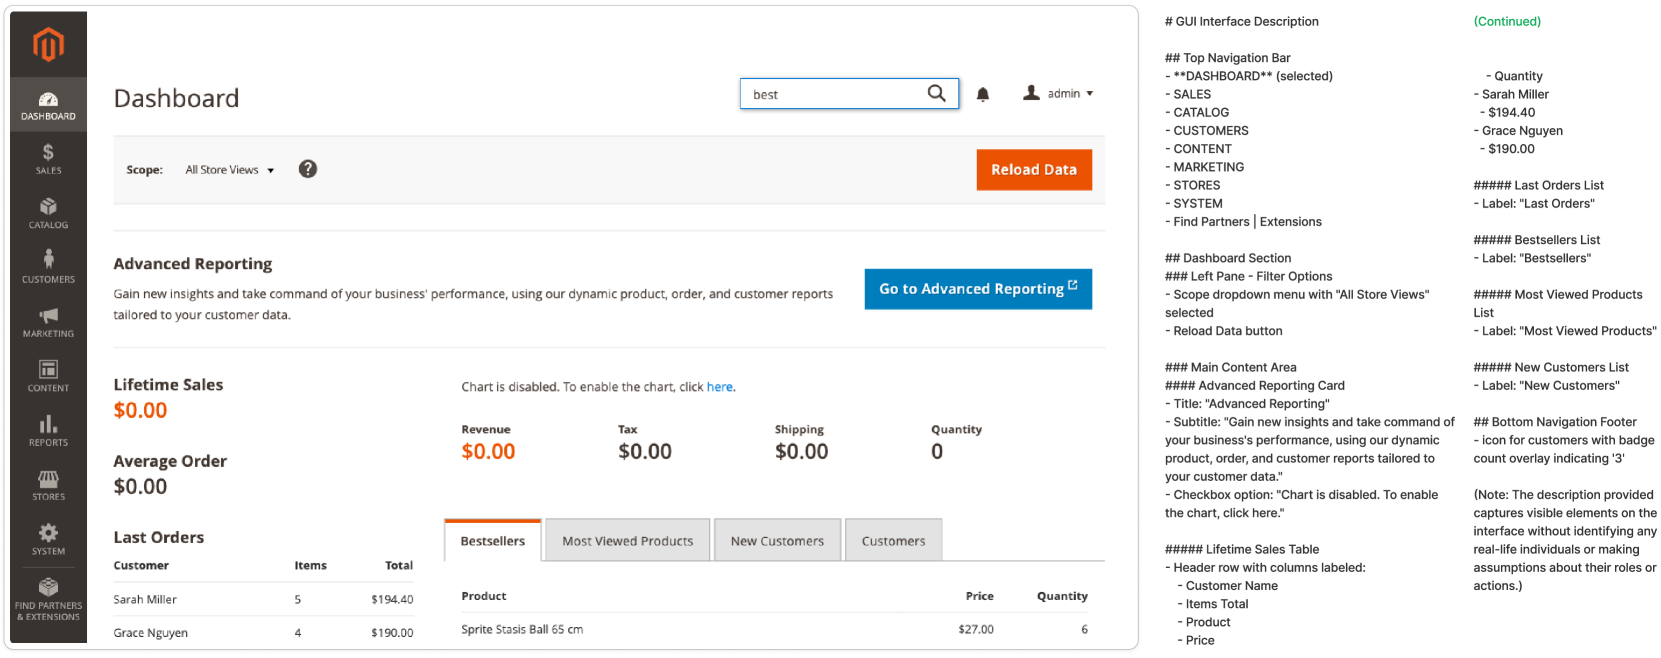Viewport: 1661px width, 658px height.
Task: Expand the All Store Views dropdown
Action: [x=229, y=170]
